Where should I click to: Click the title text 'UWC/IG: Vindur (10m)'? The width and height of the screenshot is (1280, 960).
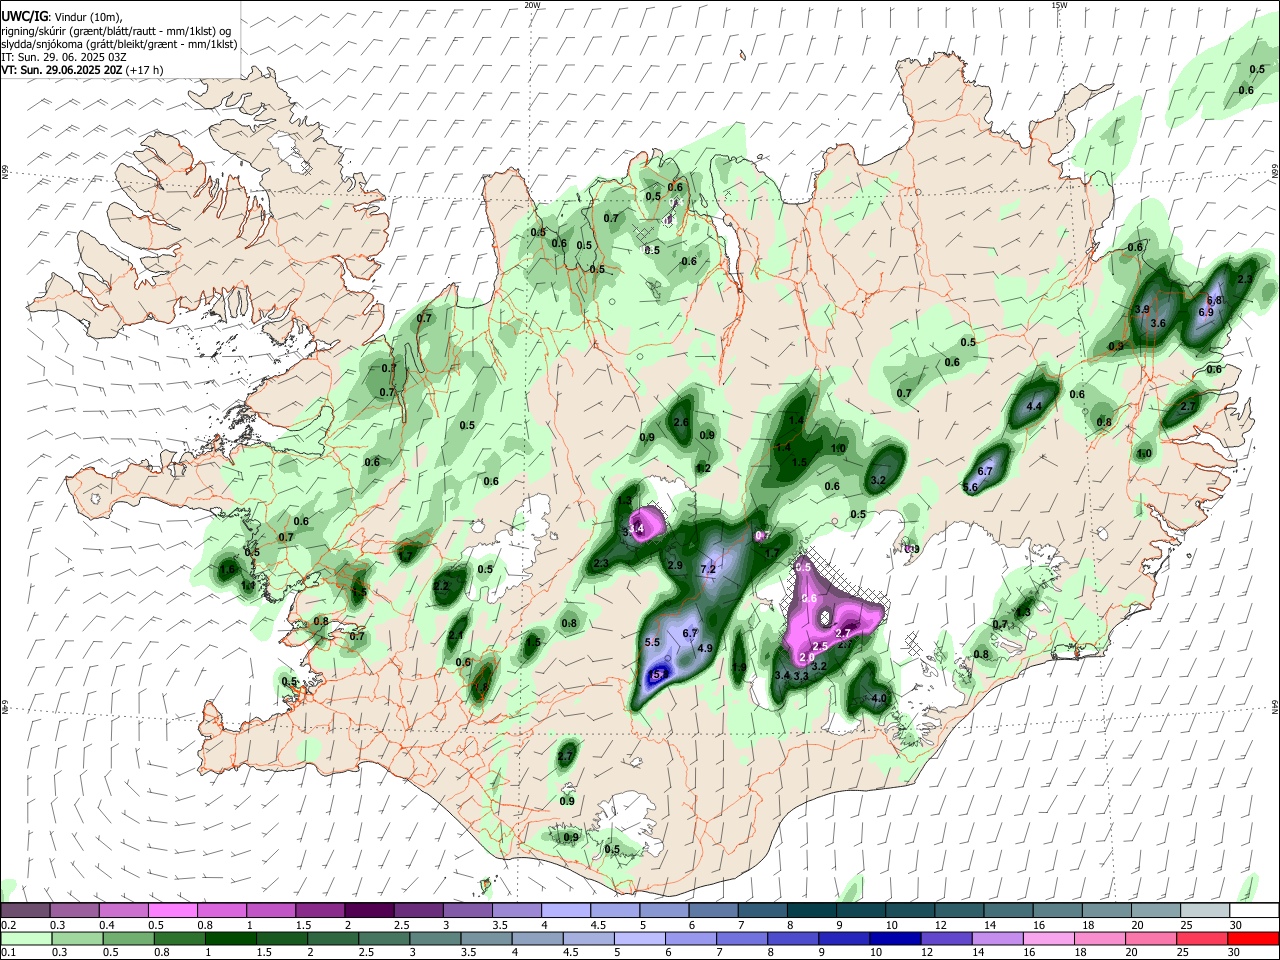[61, 17]
